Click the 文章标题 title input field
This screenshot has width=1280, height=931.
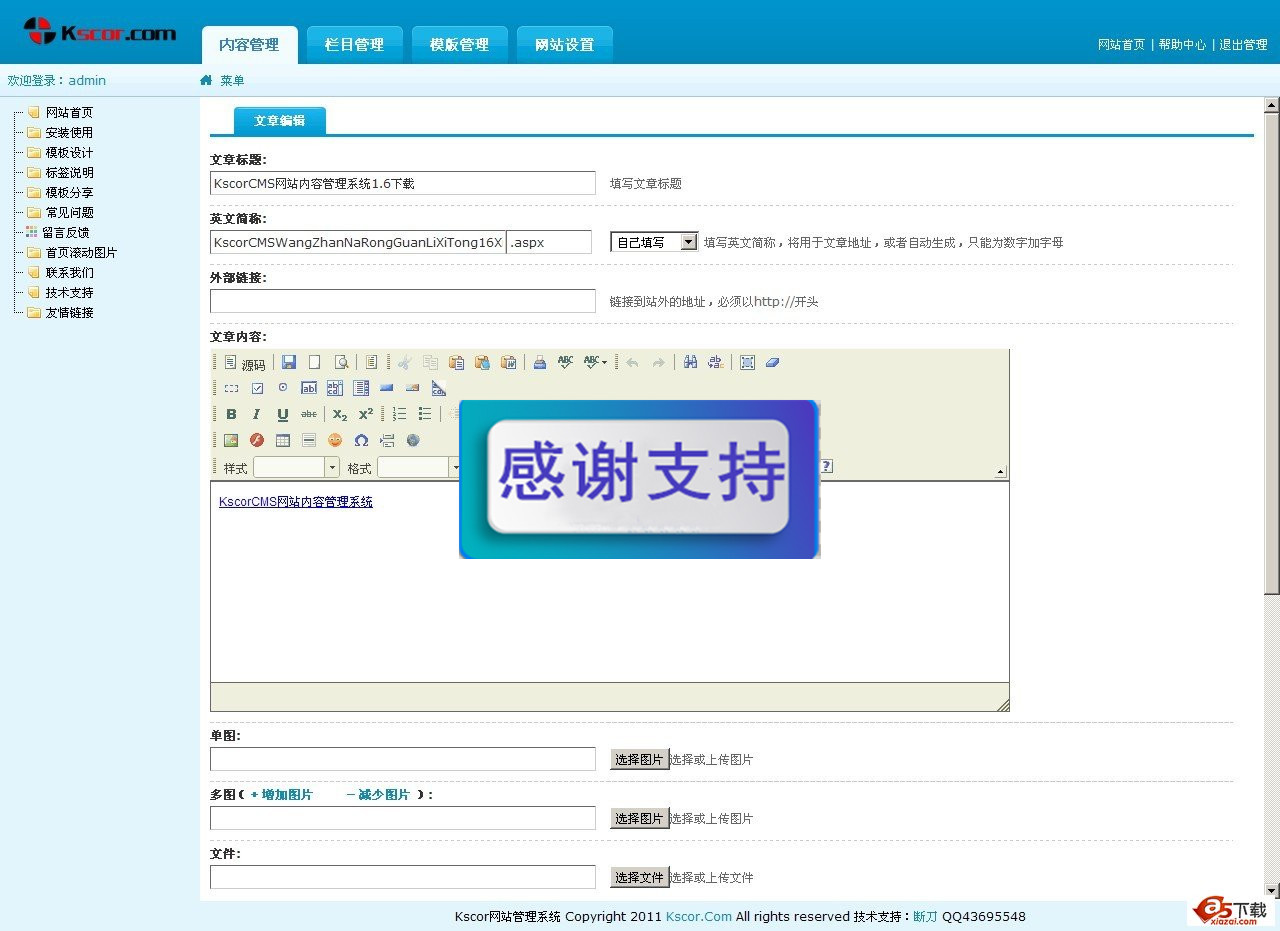tap(402, 183)
